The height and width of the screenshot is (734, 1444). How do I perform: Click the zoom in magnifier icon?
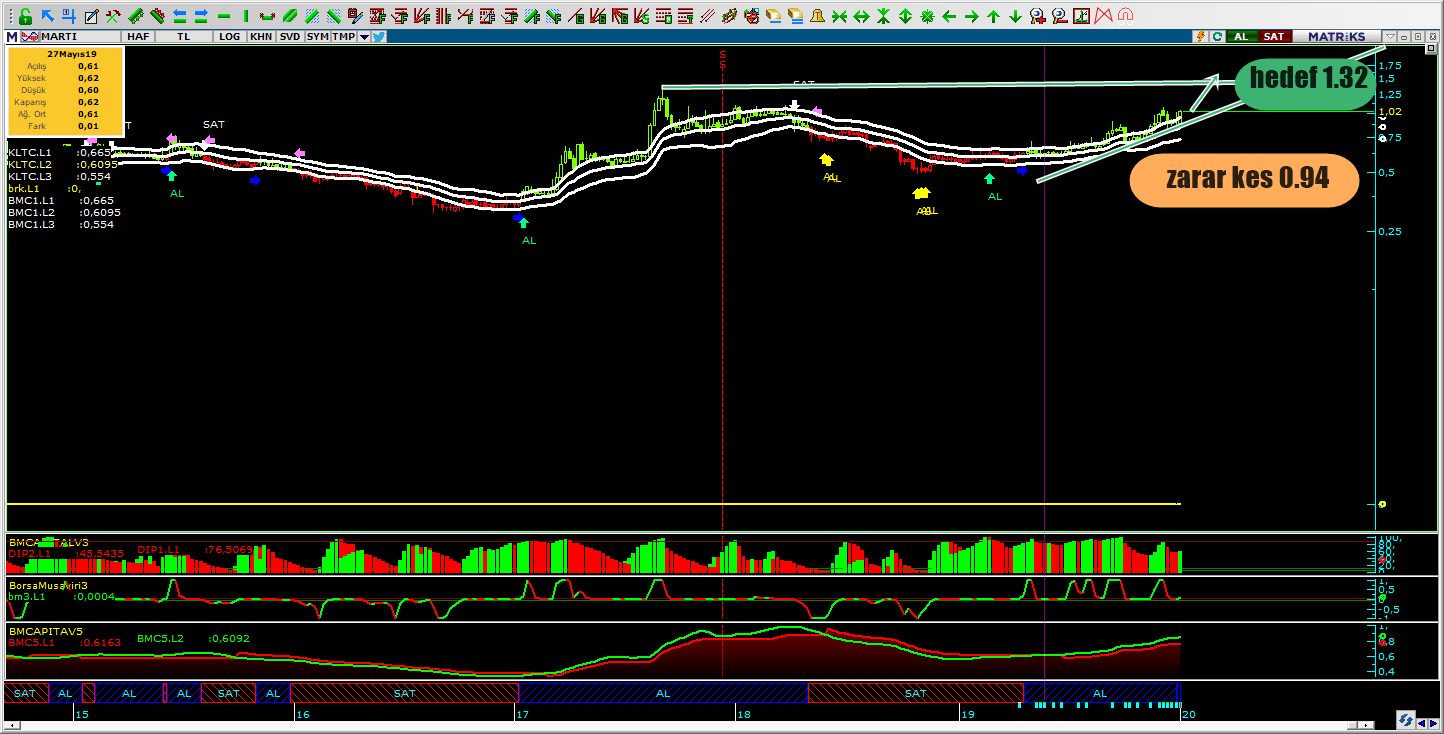tap(1037, 16)
